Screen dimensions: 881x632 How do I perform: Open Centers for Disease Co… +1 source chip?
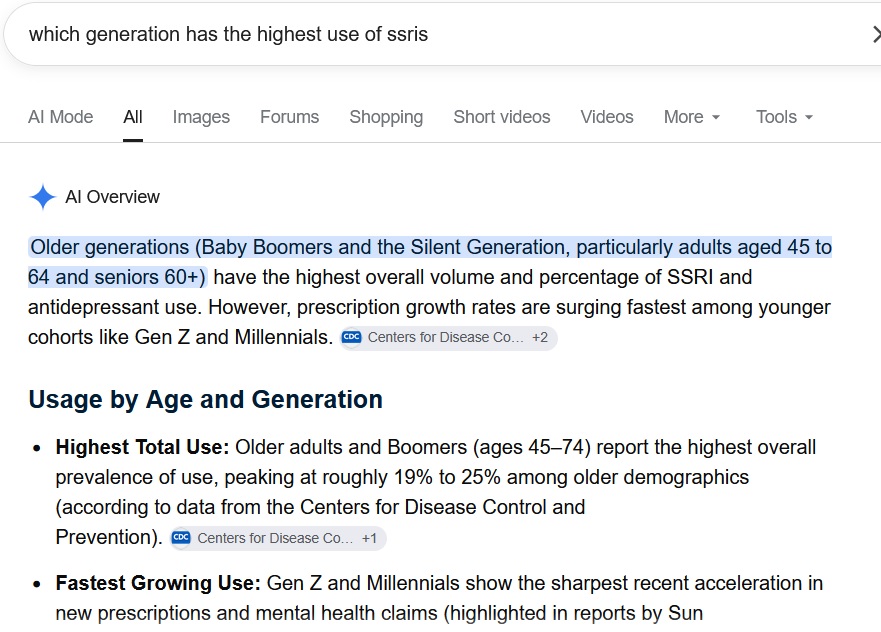278,538
